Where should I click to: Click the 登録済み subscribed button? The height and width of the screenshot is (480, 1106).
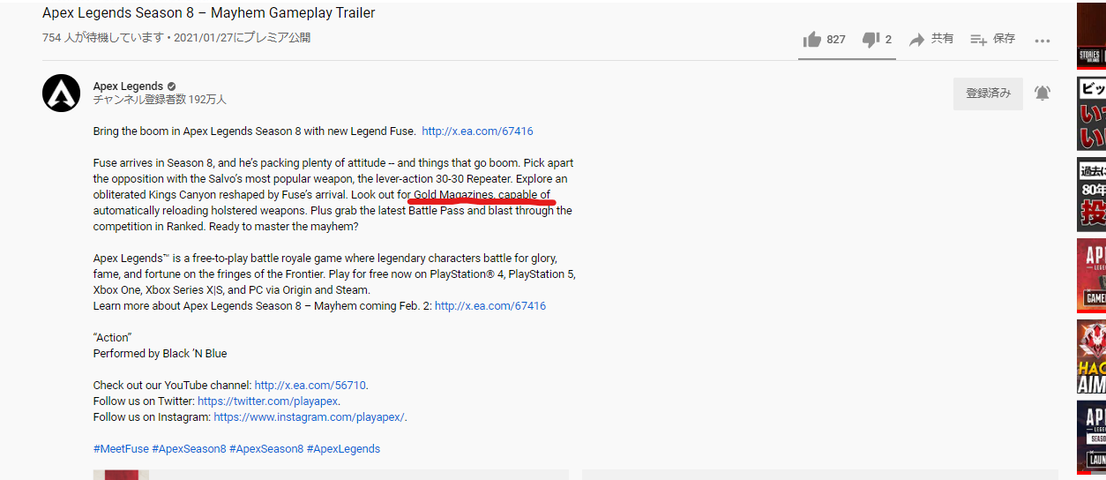click(x=988, y=93)
